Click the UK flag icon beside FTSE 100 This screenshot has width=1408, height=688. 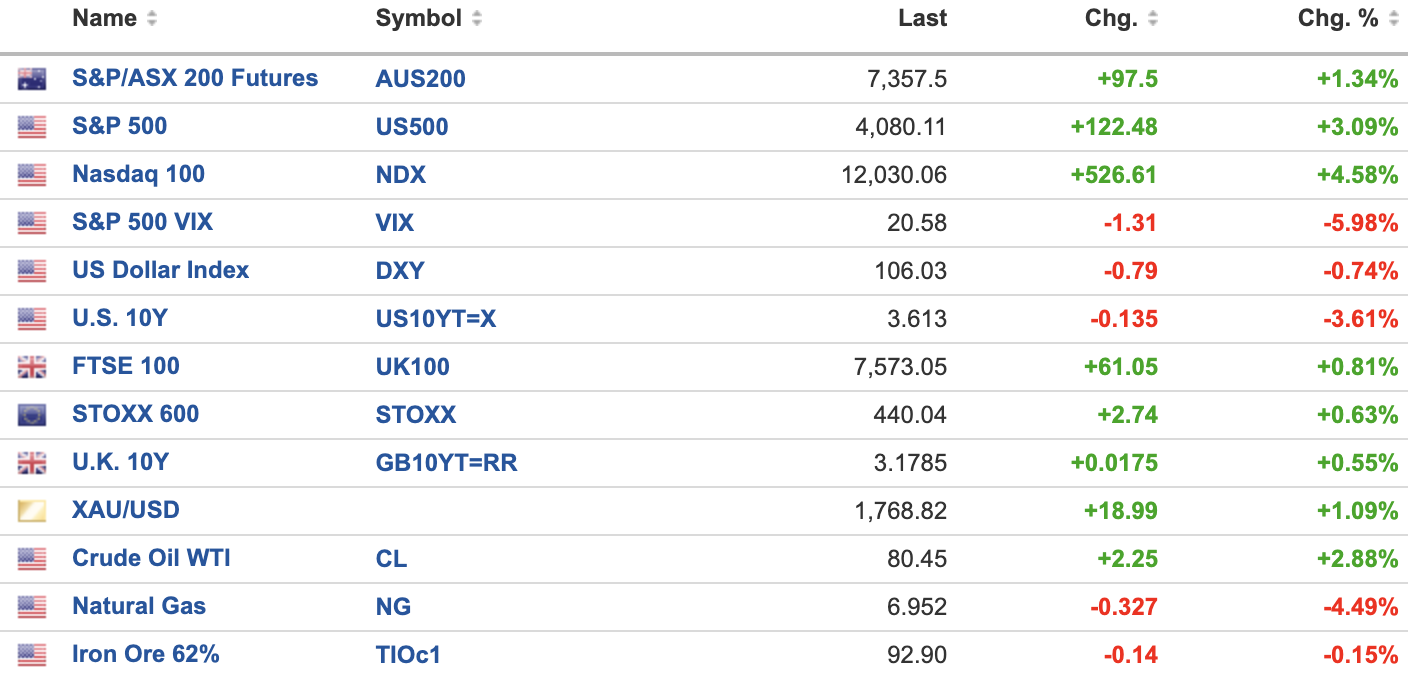click(32, 367)
